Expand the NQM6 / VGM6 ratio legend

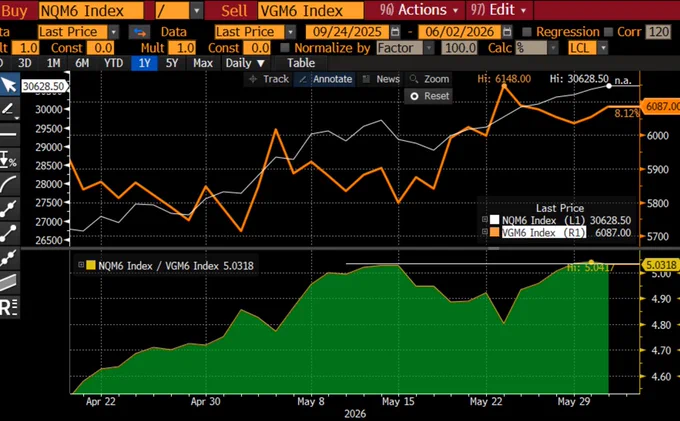[81, 264]
